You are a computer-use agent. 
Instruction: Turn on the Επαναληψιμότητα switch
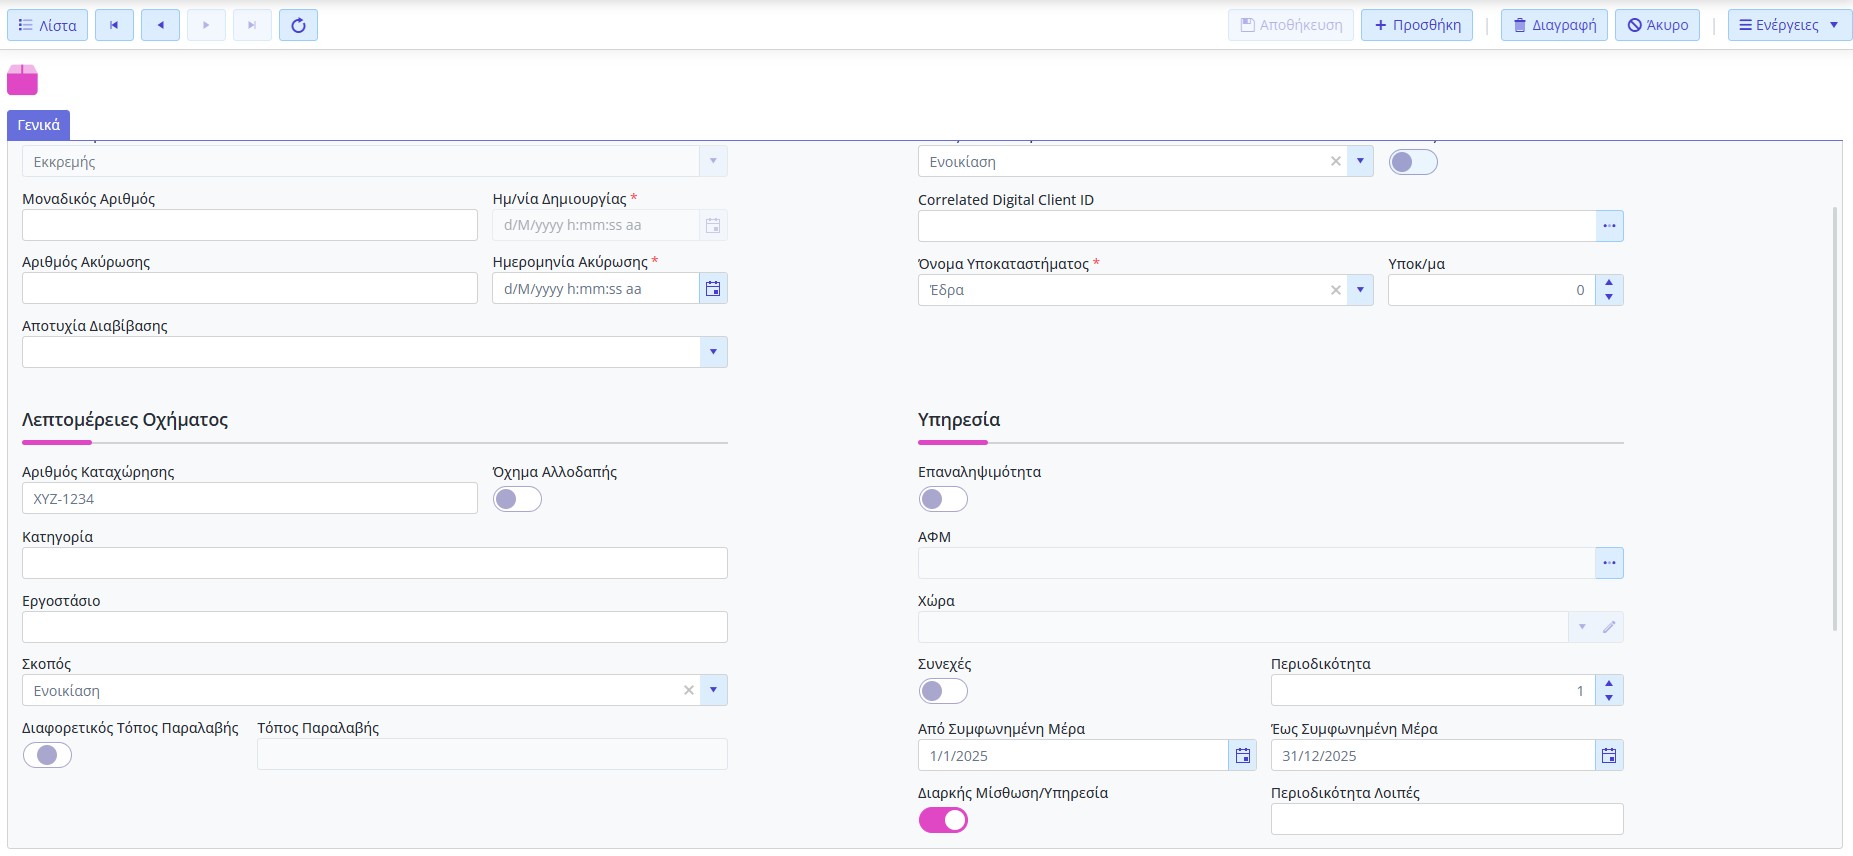point(943,499)
